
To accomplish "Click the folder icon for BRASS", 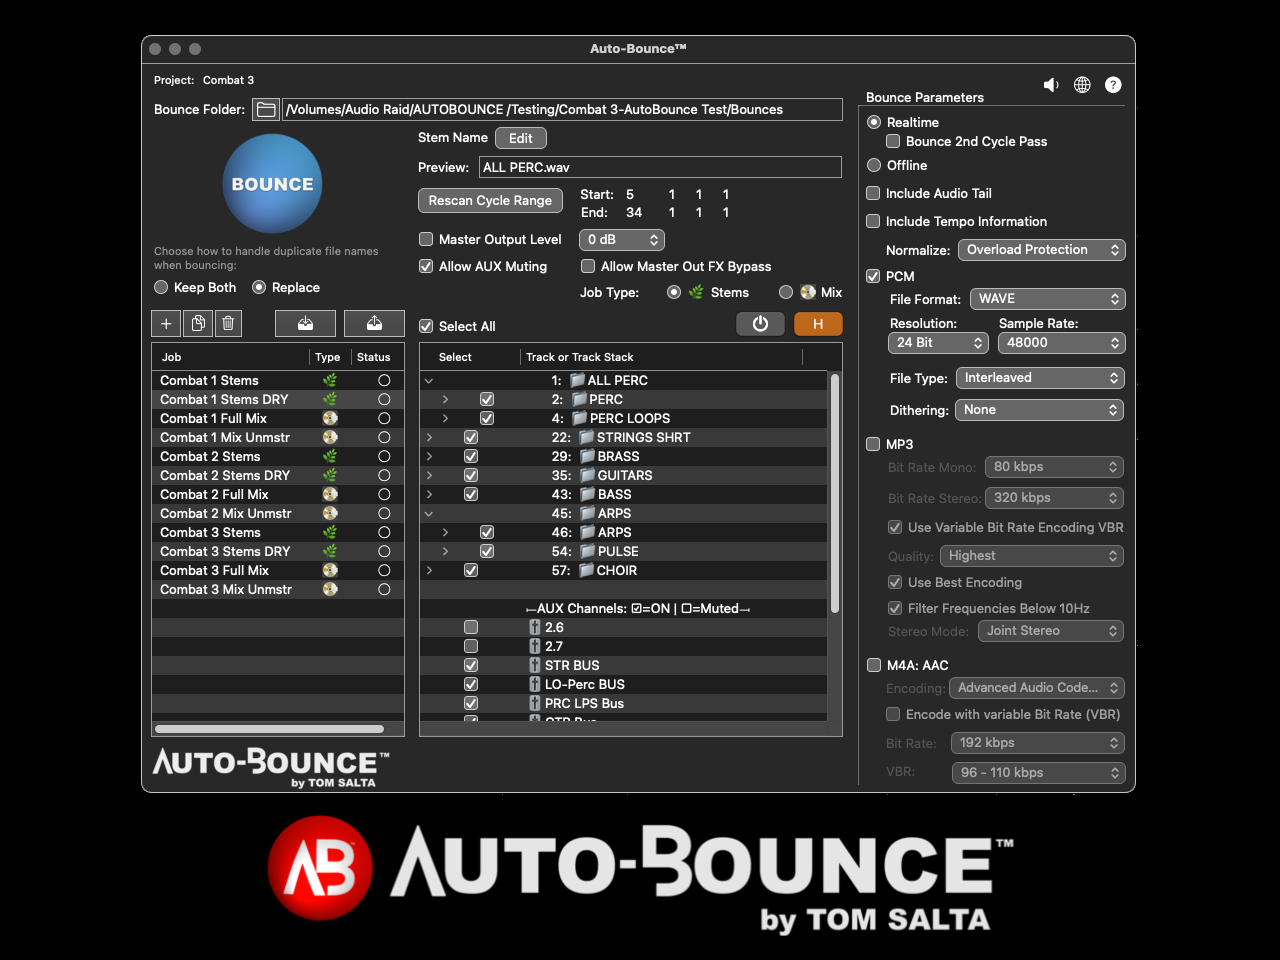I will click(588, 457).
